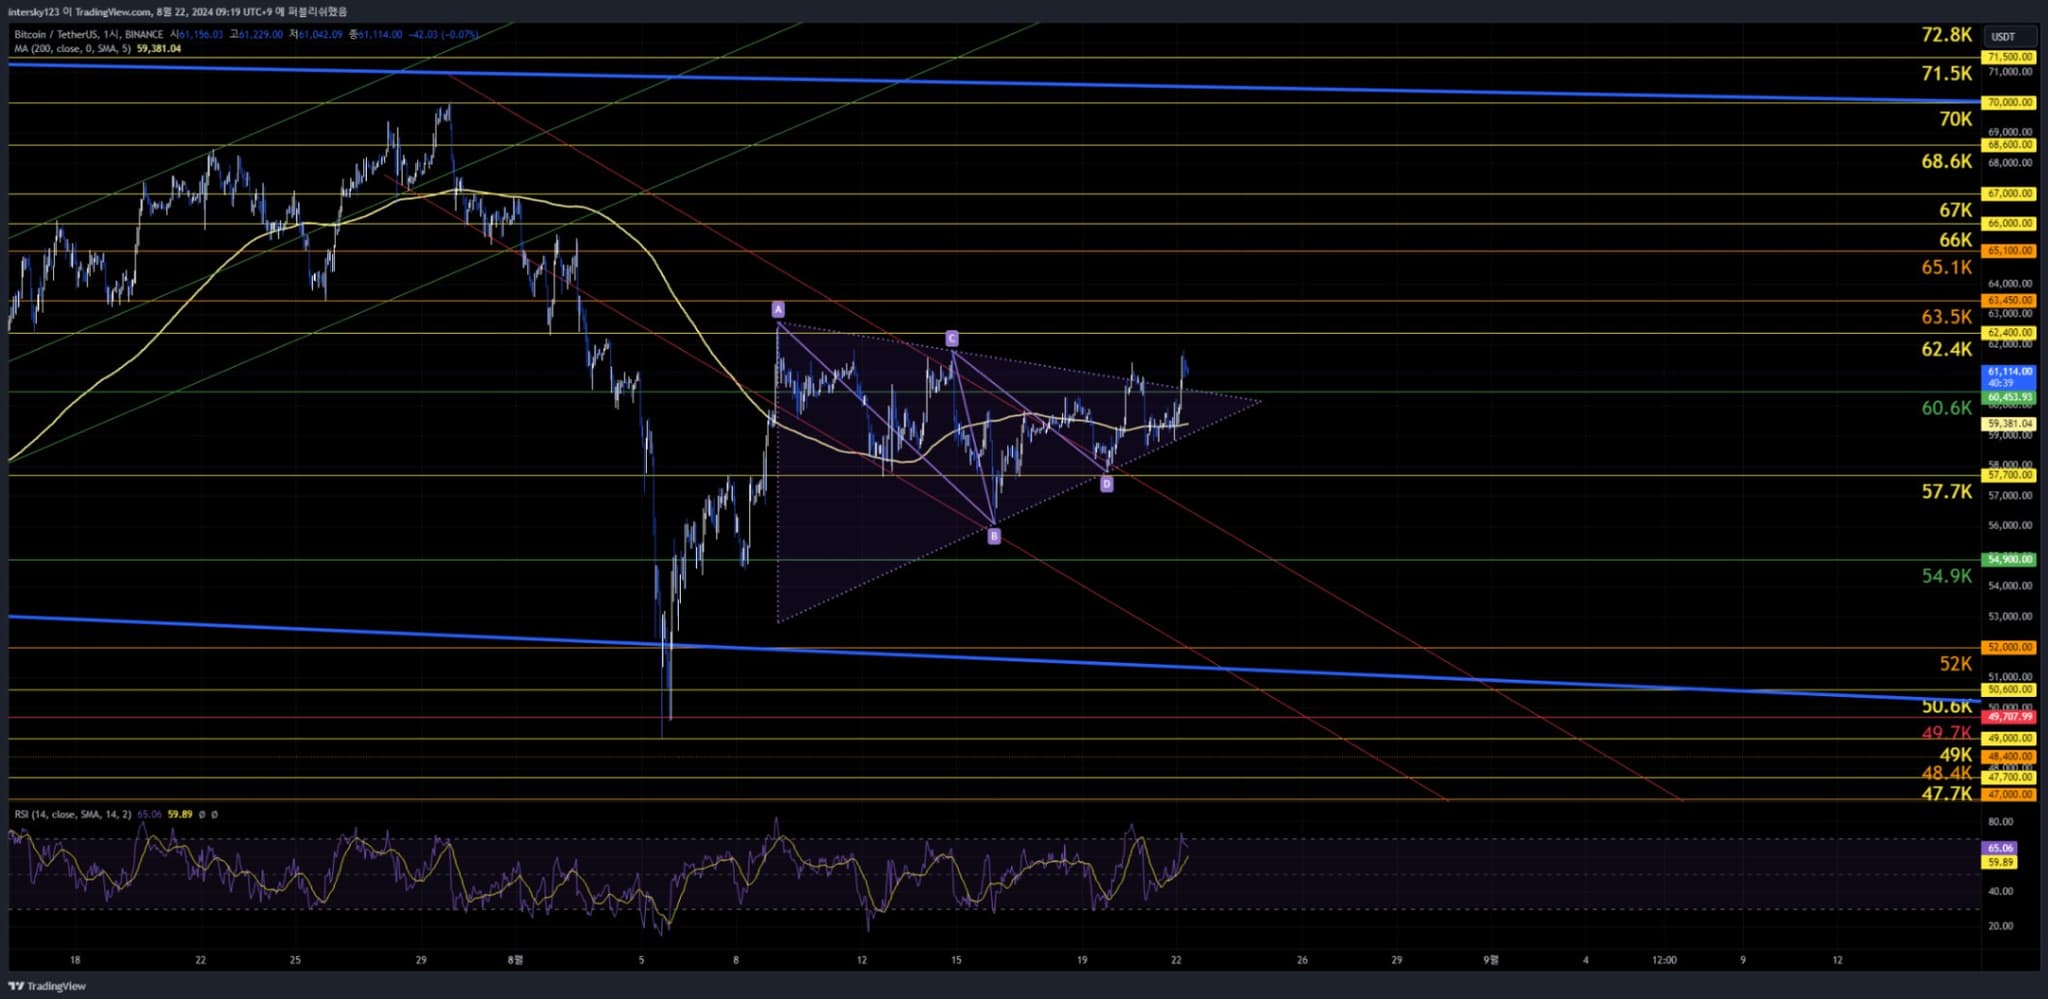Click the orange 65,100.00 price level label
The width and height of the screenshot is (2048, 999).
click(2009, 251)
